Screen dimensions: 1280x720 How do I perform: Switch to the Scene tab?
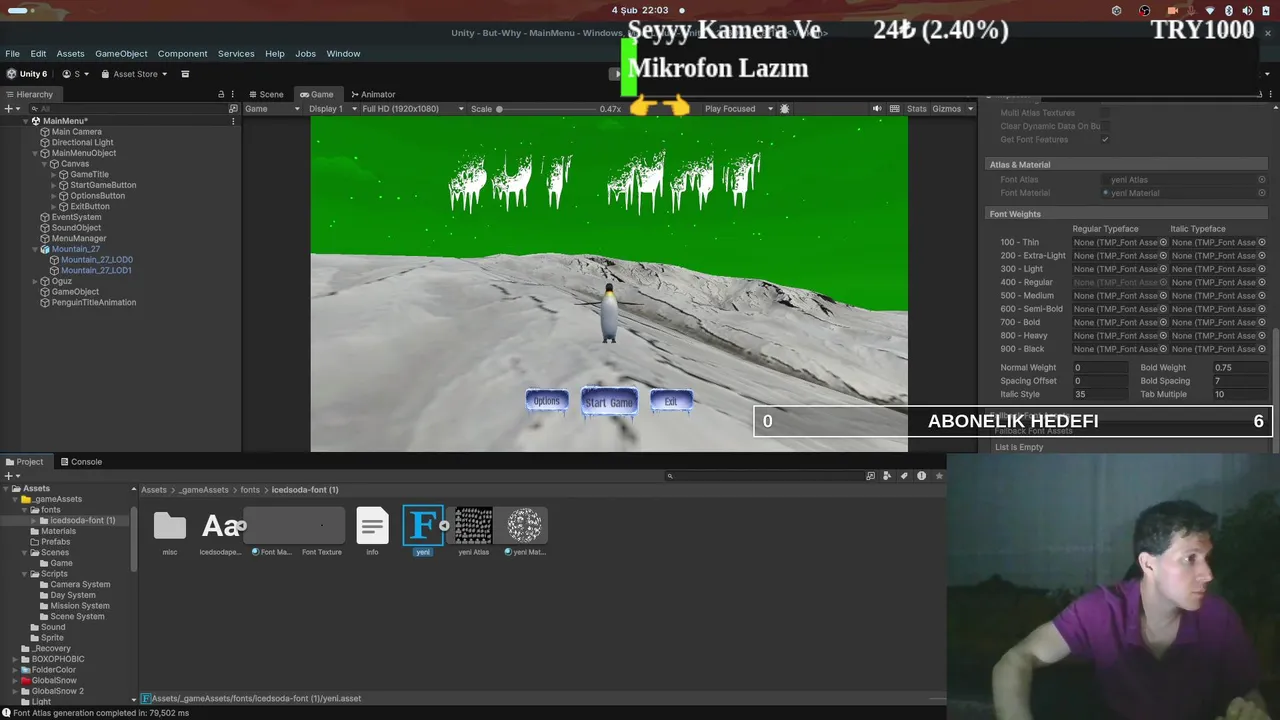coord(266,95)
